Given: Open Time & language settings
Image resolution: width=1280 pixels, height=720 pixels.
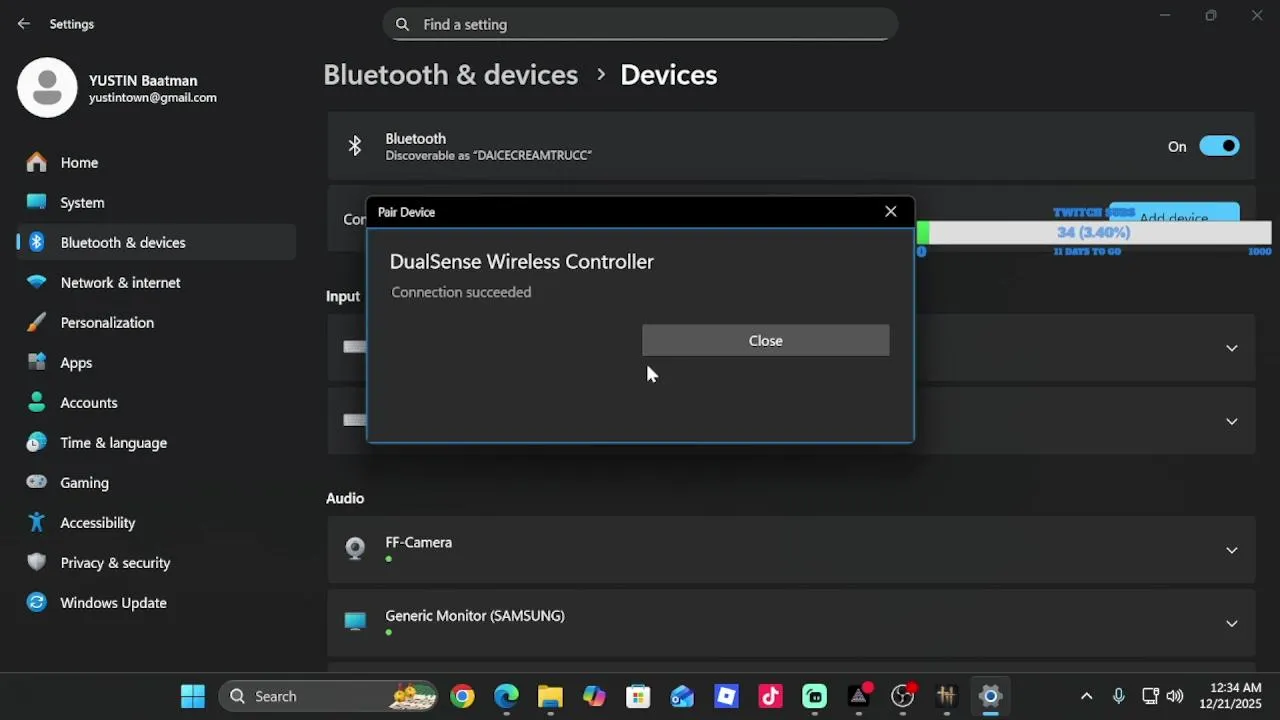Looking at the screenshot, I should 156,442.
